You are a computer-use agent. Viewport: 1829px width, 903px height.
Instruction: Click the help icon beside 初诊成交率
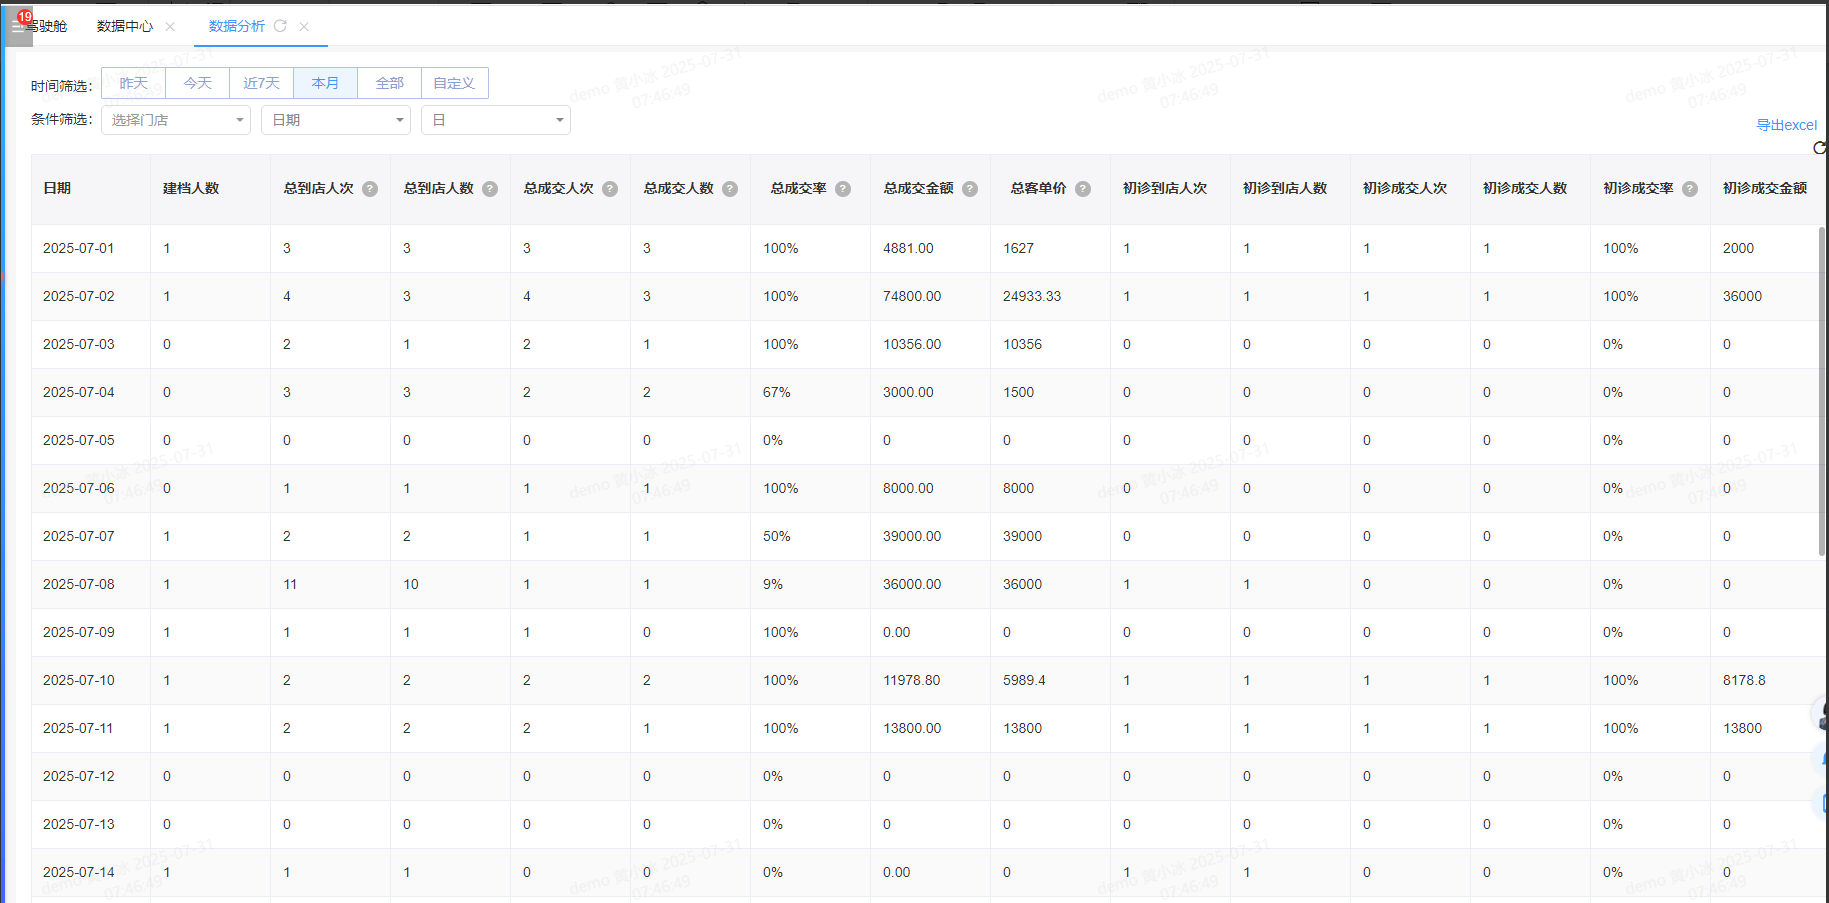pos(1690,189)
